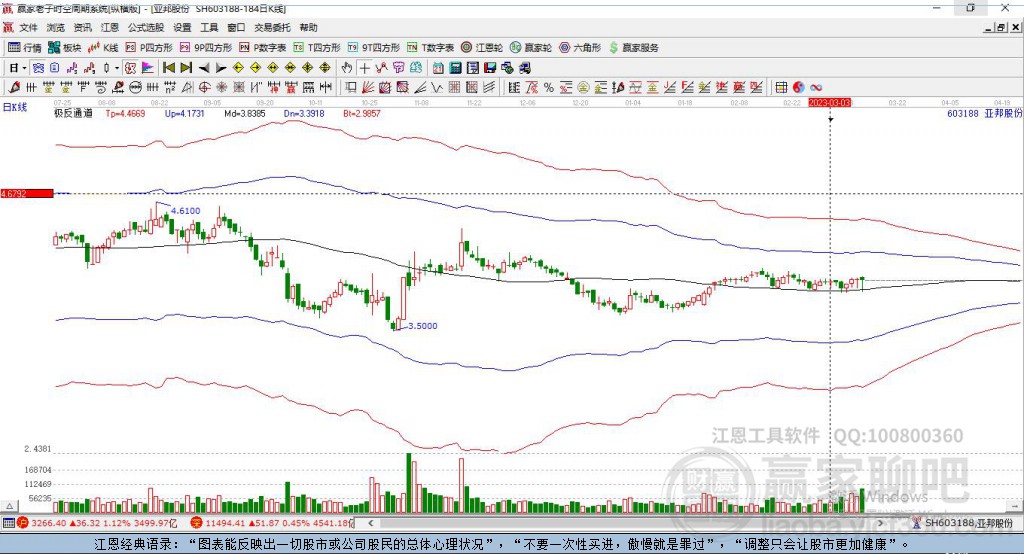Open the 公式选股 menu
This screenshot has width=1024, height=554.
point(146,27)
